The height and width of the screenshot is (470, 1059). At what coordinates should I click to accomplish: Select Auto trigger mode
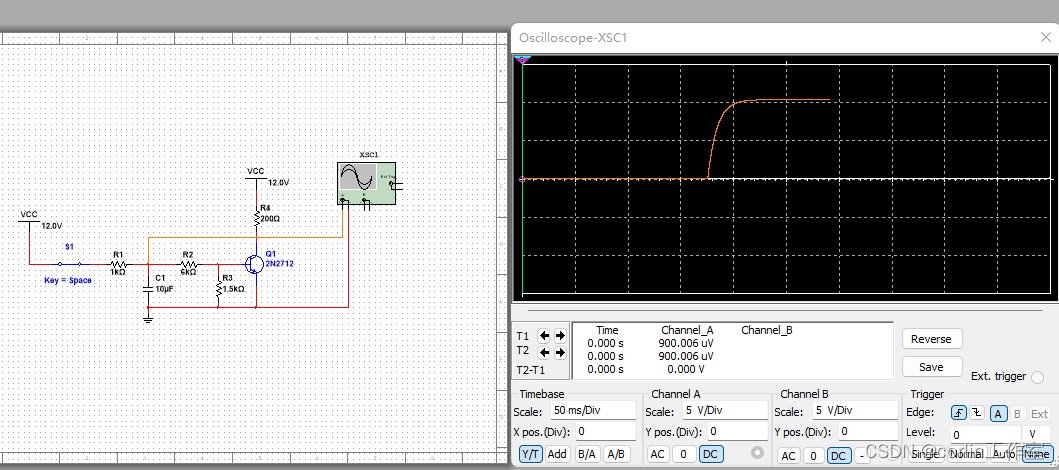point(1003,454)
